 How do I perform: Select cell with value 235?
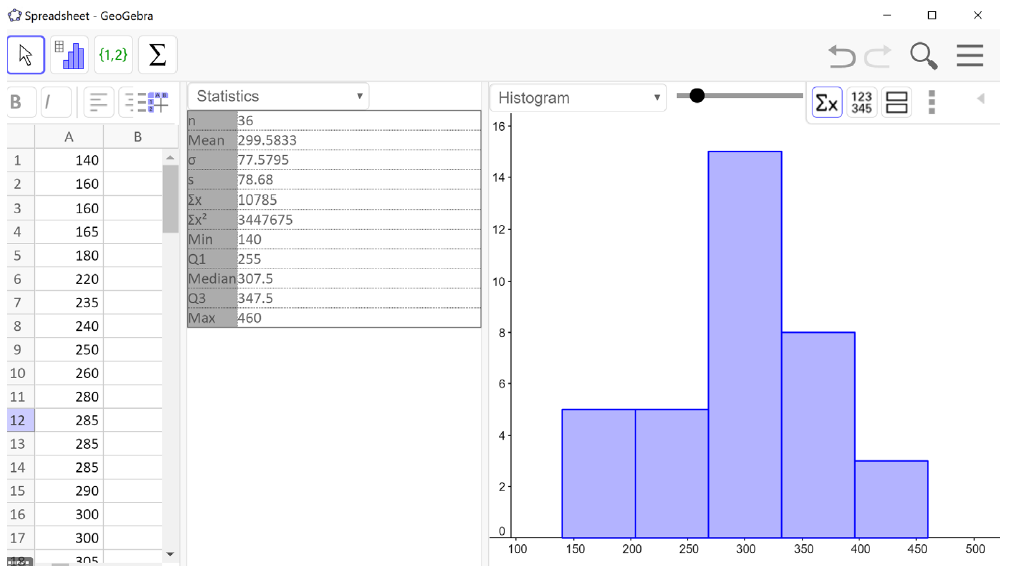click(x=69, y=302)
